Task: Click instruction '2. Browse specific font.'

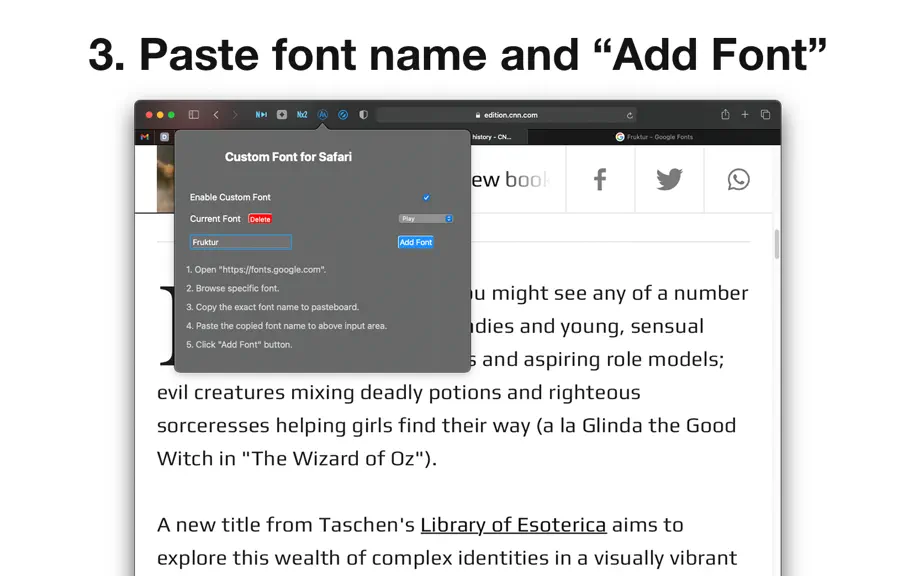Action: click(x=232, y=289)
